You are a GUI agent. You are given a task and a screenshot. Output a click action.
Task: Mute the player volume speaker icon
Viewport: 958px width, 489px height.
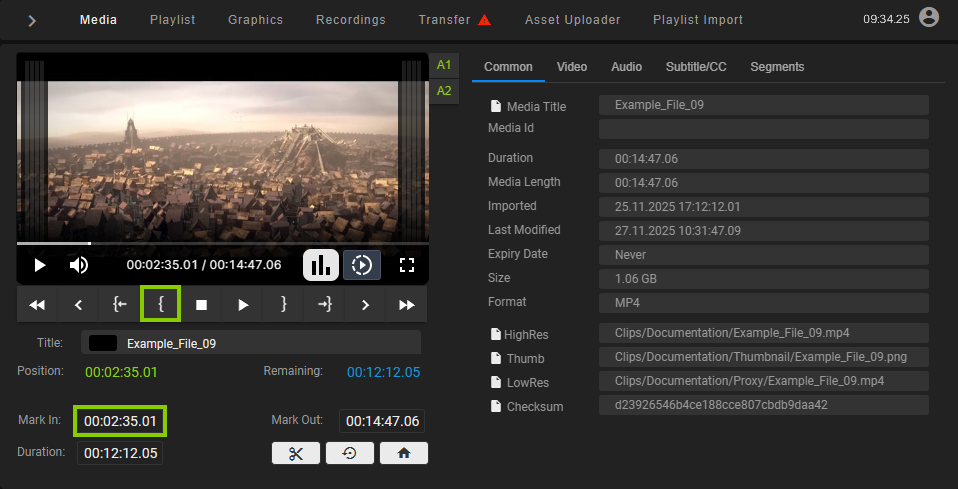click(78, 265)
